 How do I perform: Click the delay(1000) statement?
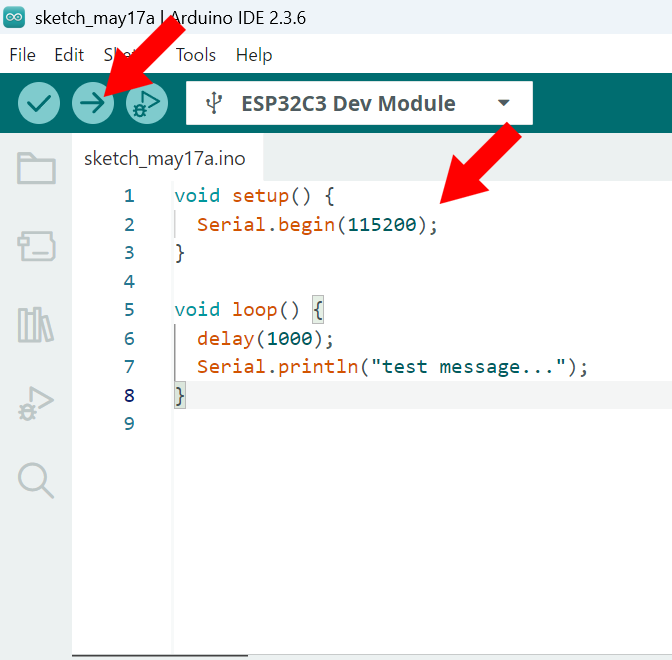(265, 339)
